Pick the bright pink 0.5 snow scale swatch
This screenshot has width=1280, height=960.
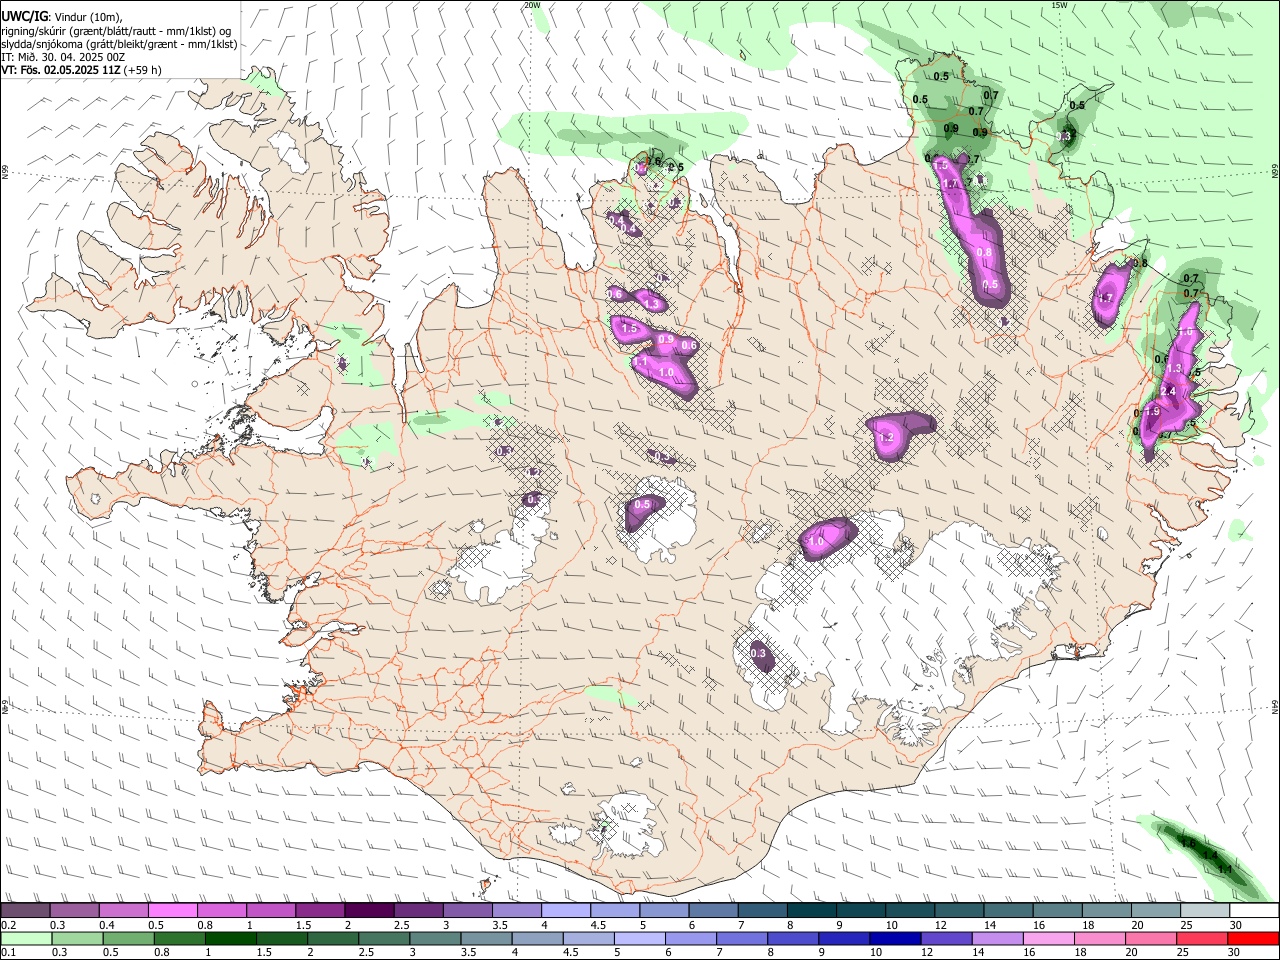(172, 910)
